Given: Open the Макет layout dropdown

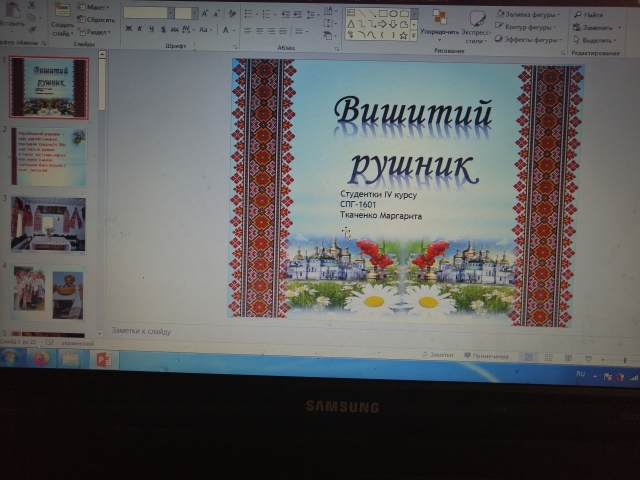Looking at the screenshot, I should pos(93,7).
